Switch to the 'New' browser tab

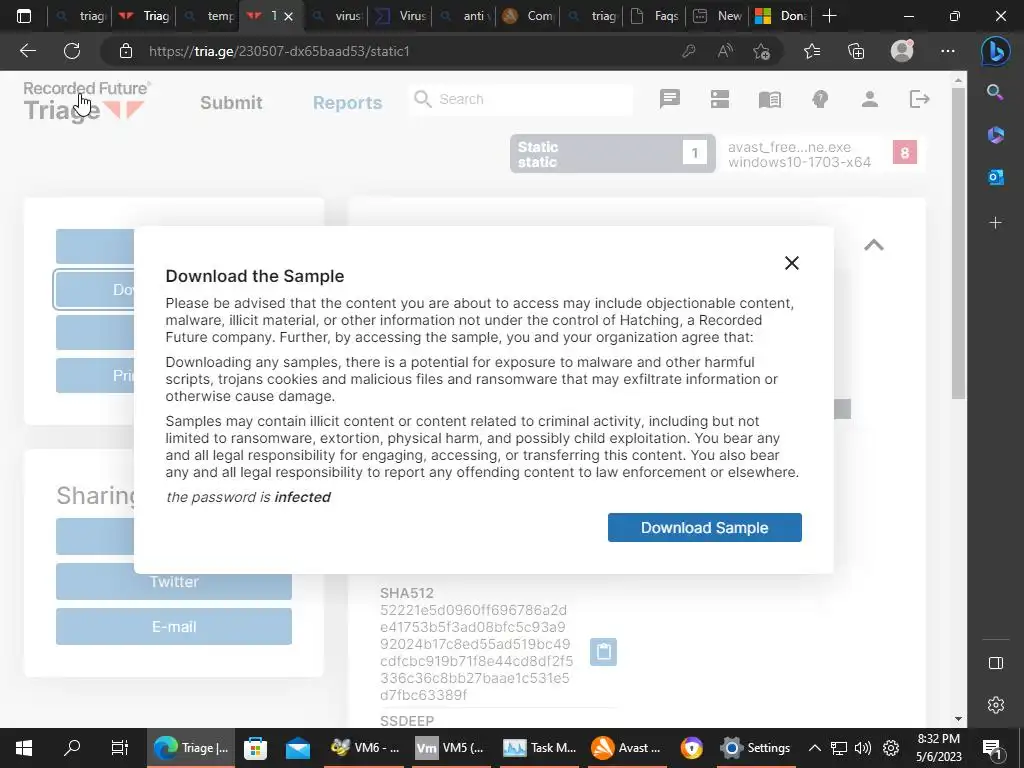[x=718, y=16]
